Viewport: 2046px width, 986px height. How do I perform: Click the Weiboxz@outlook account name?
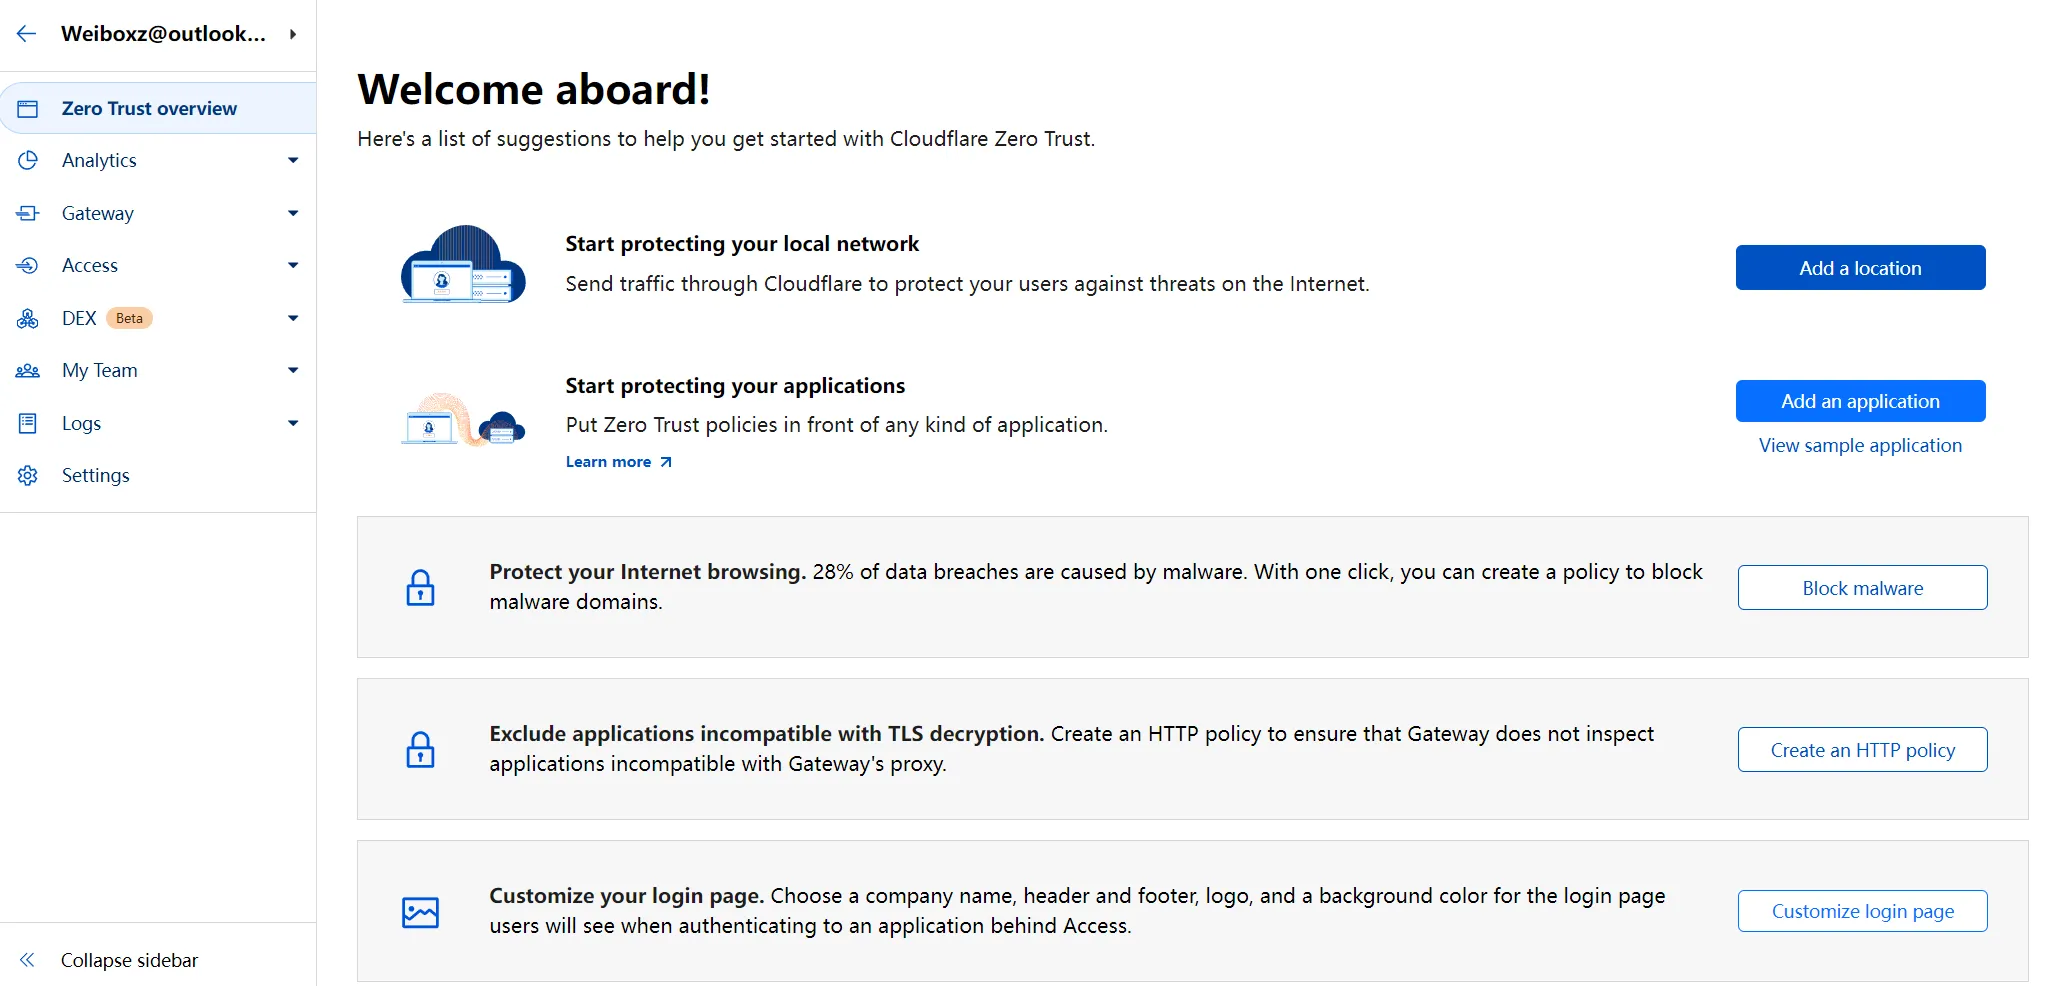(163, 34)
